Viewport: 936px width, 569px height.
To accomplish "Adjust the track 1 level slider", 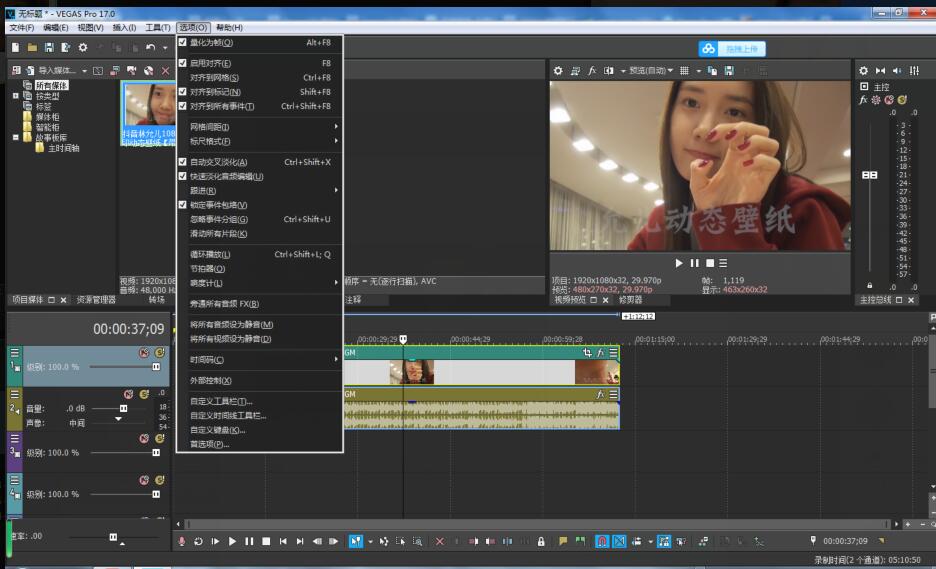I will coord(156,367).
